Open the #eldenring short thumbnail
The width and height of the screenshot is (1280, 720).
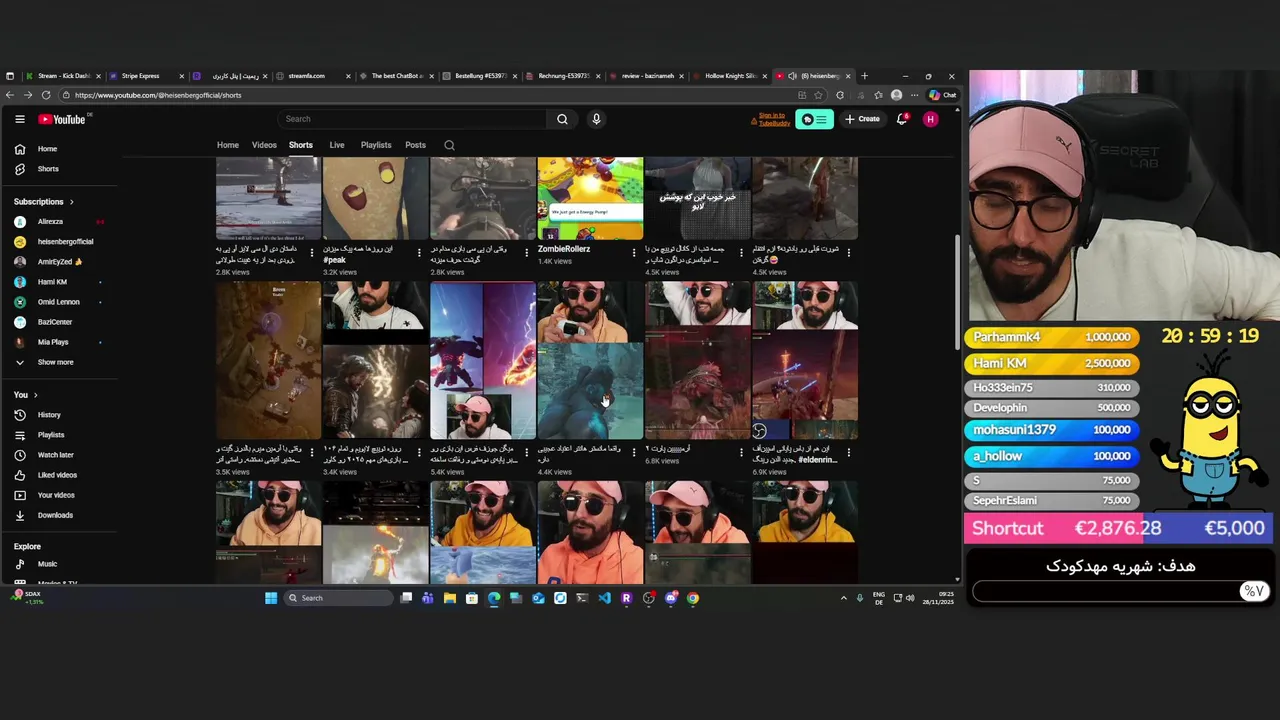click(805, 360)
